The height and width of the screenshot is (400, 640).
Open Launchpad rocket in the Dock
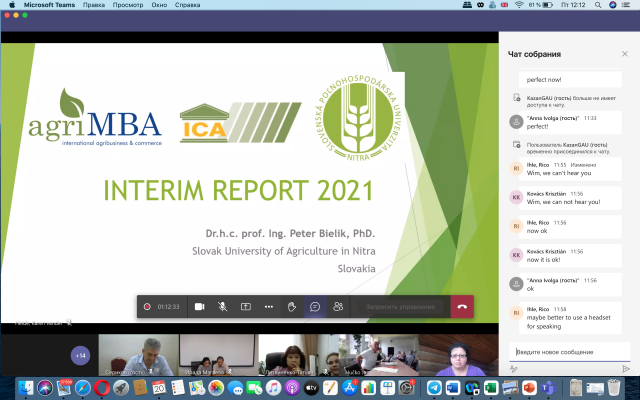click(x=121, y=388)
